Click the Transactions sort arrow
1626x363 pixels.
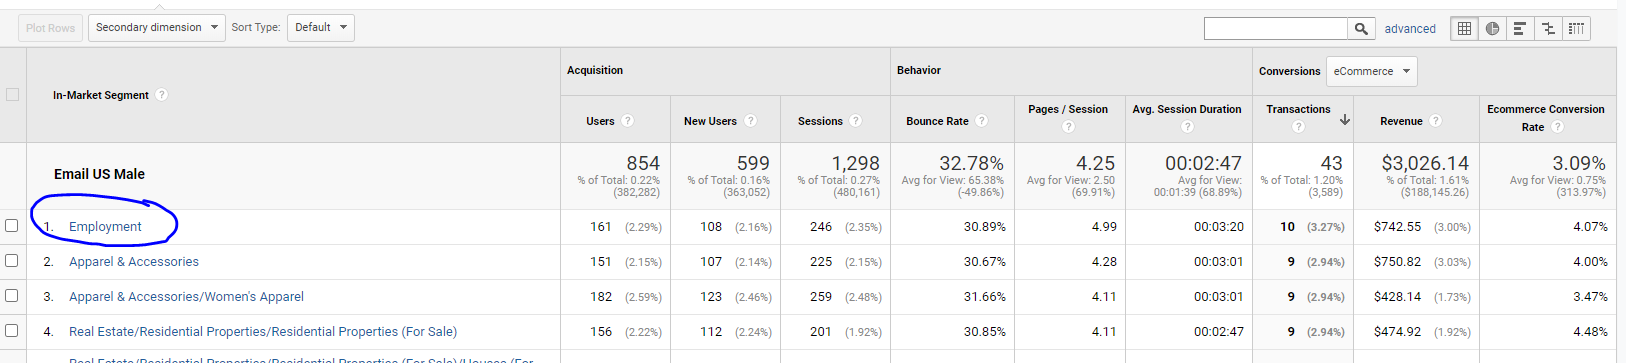[x=1345, y=119]
